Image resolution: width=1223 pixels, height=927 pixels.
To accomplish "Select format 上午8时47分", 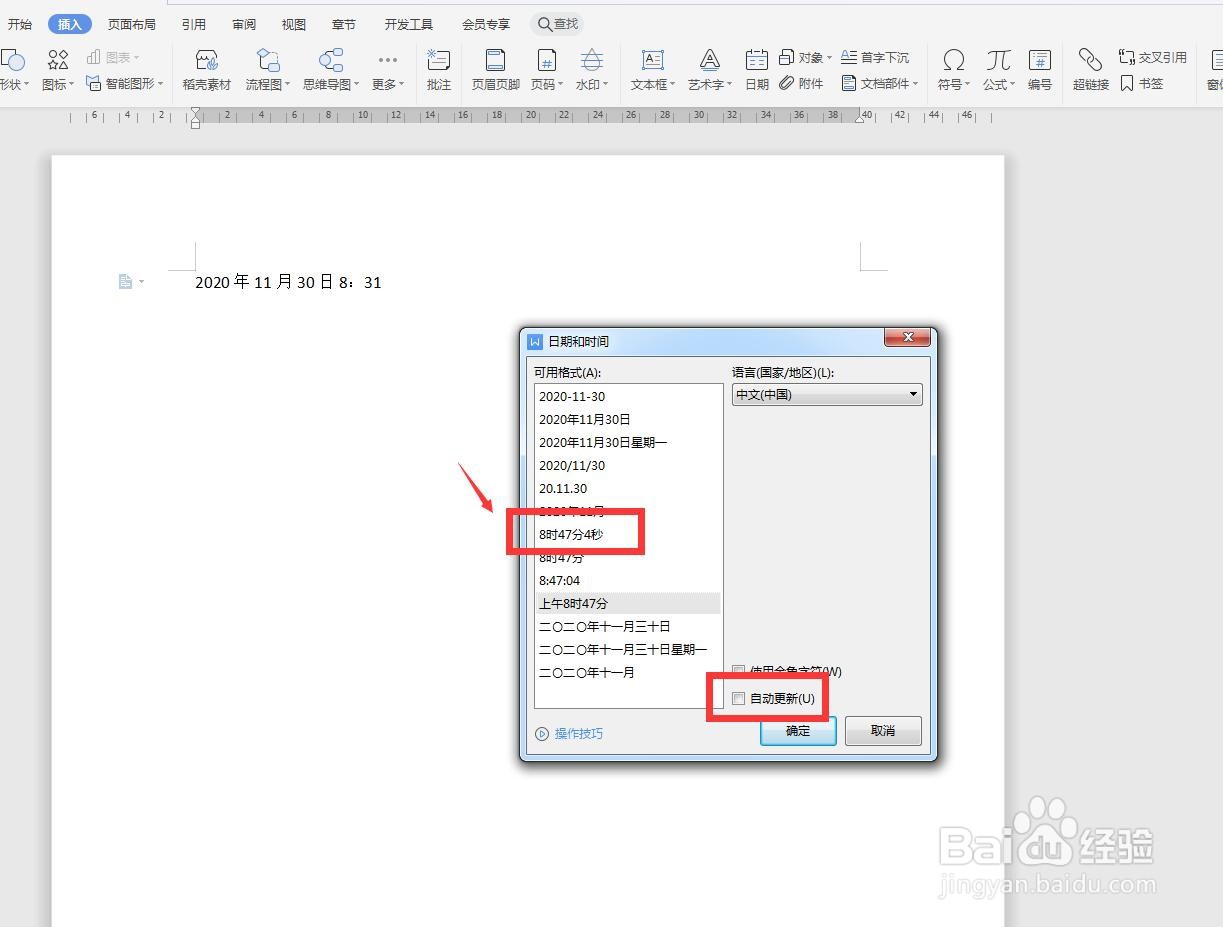I will (x=628, y=604).
